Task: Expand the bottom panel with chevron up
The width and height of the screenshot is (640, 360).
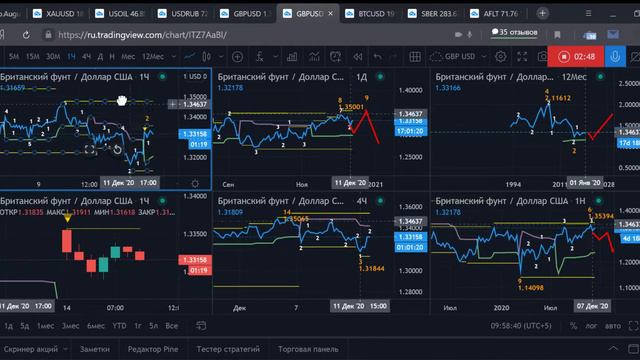Action: point(613,348)
